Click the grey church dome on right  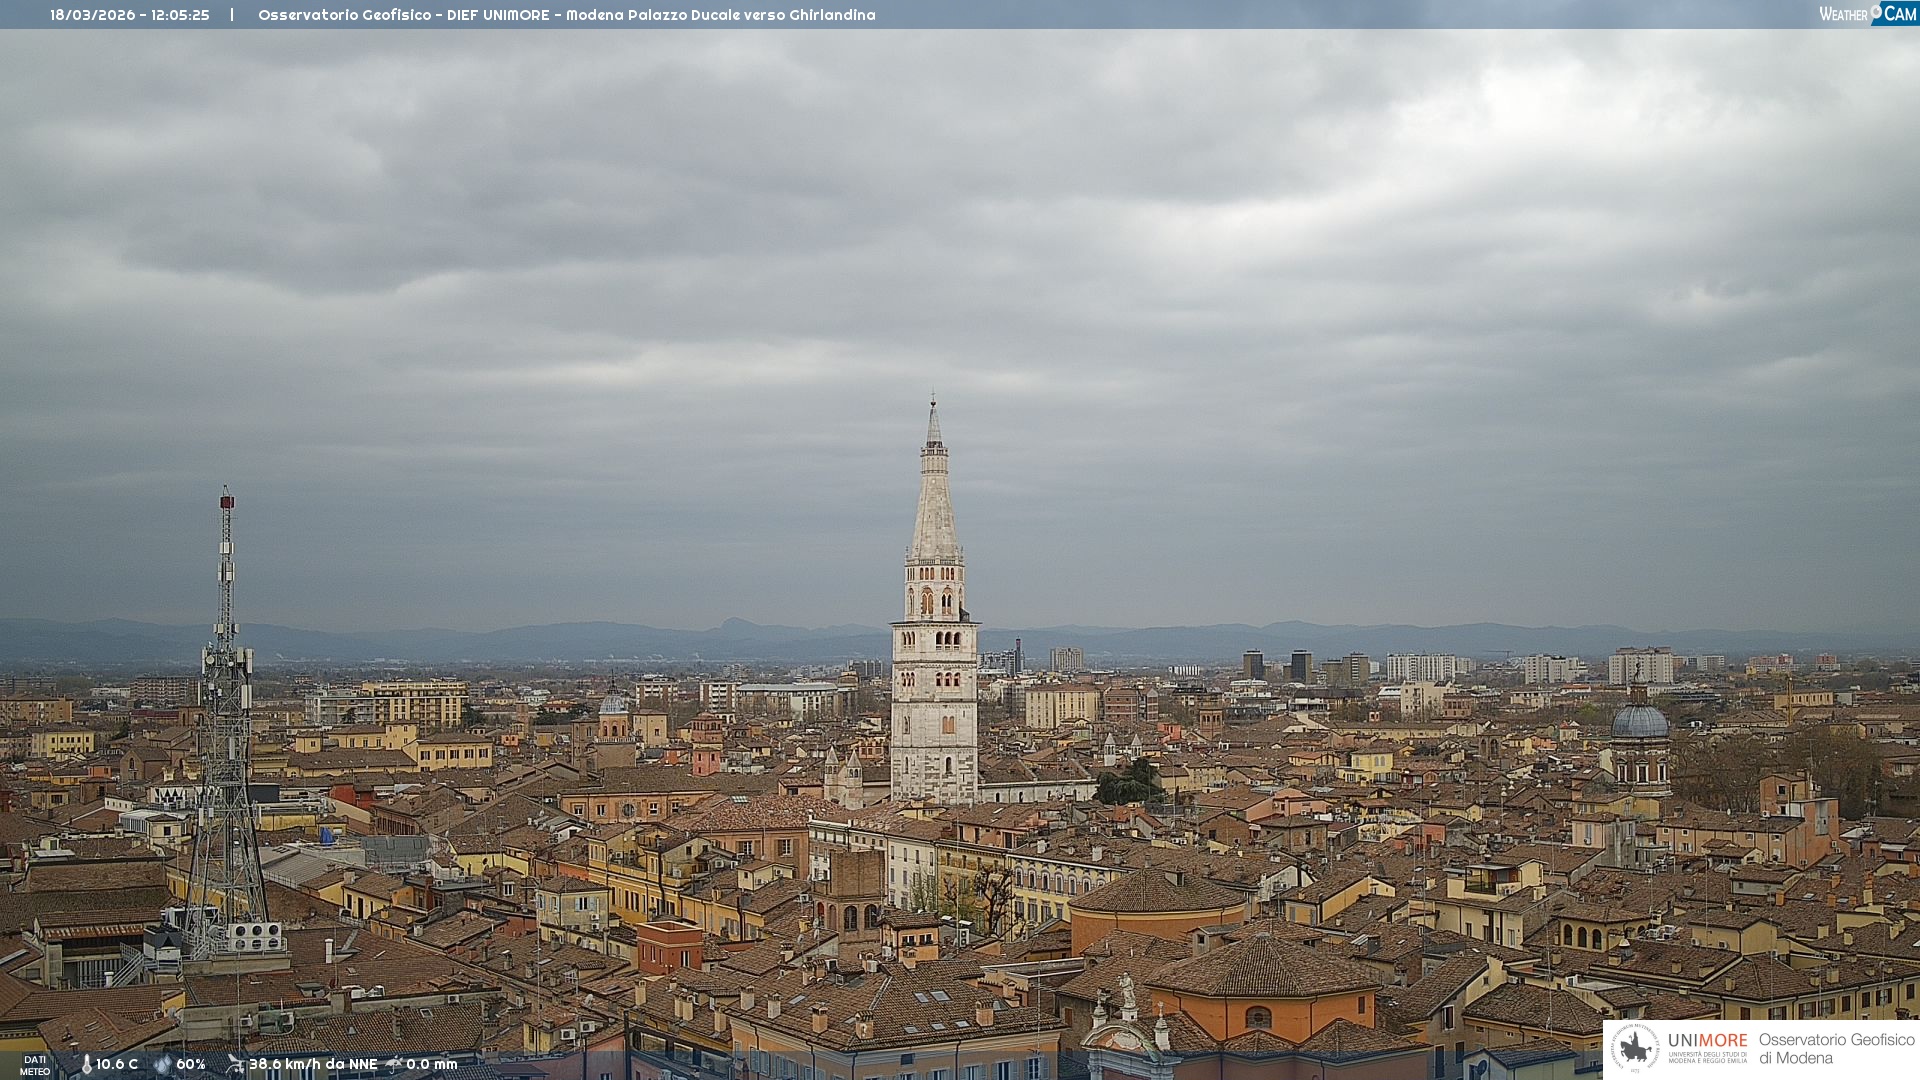coord(1640,722)
